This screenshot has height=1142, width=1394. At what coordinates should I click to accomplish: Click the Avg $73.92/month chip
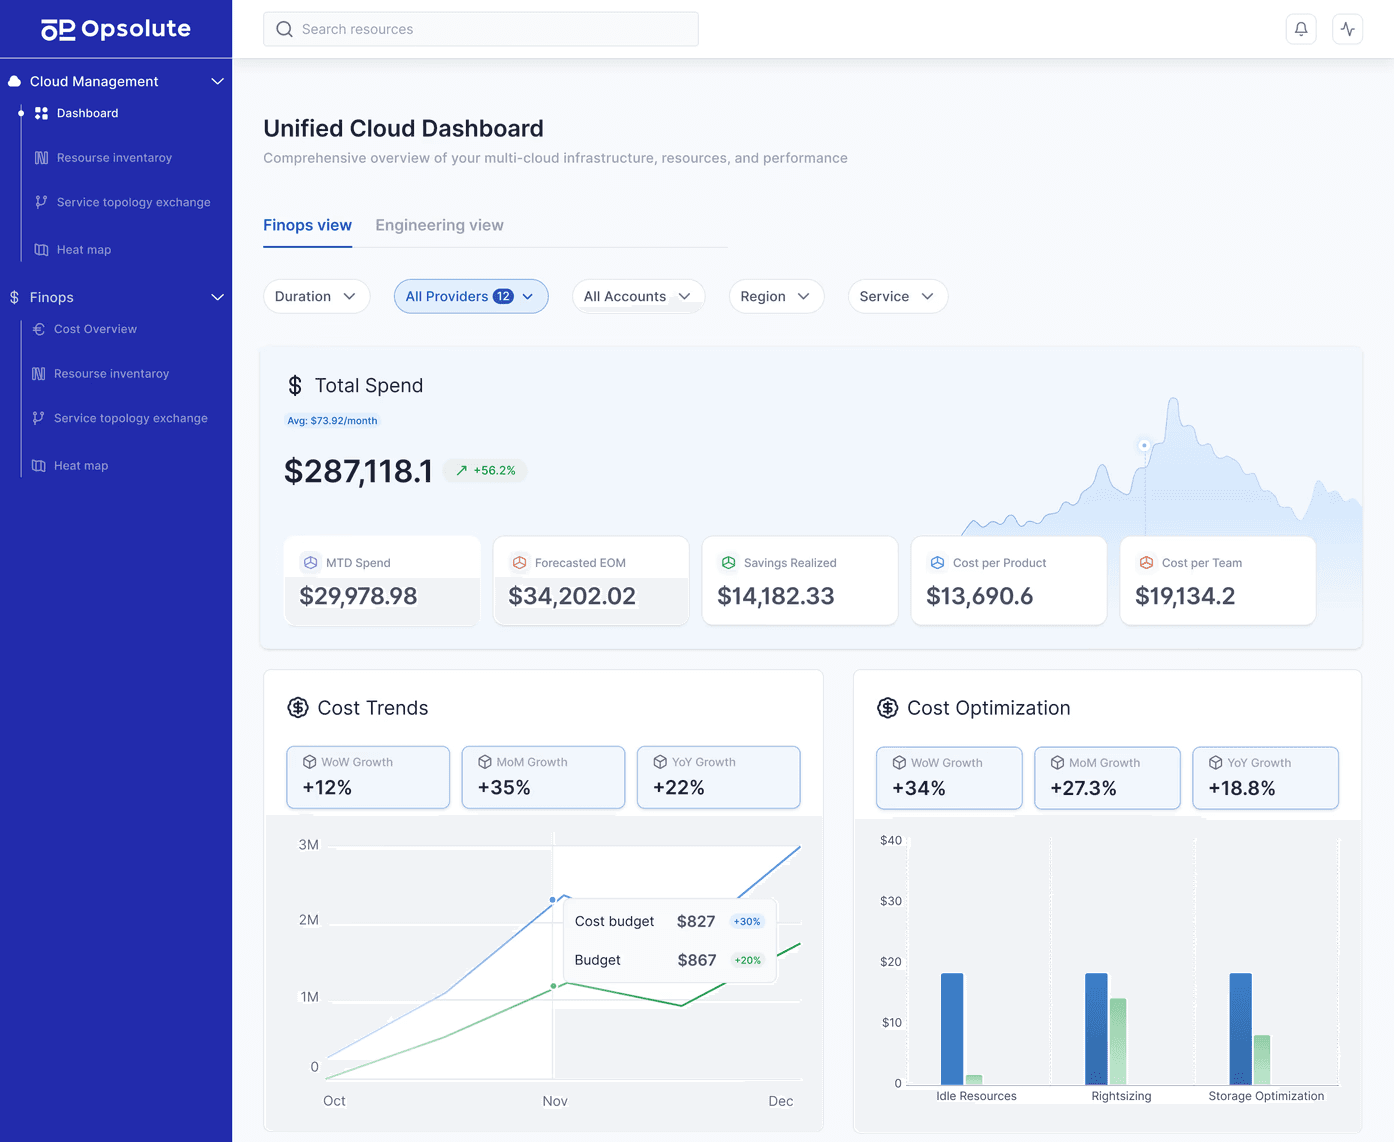[332, 420]
